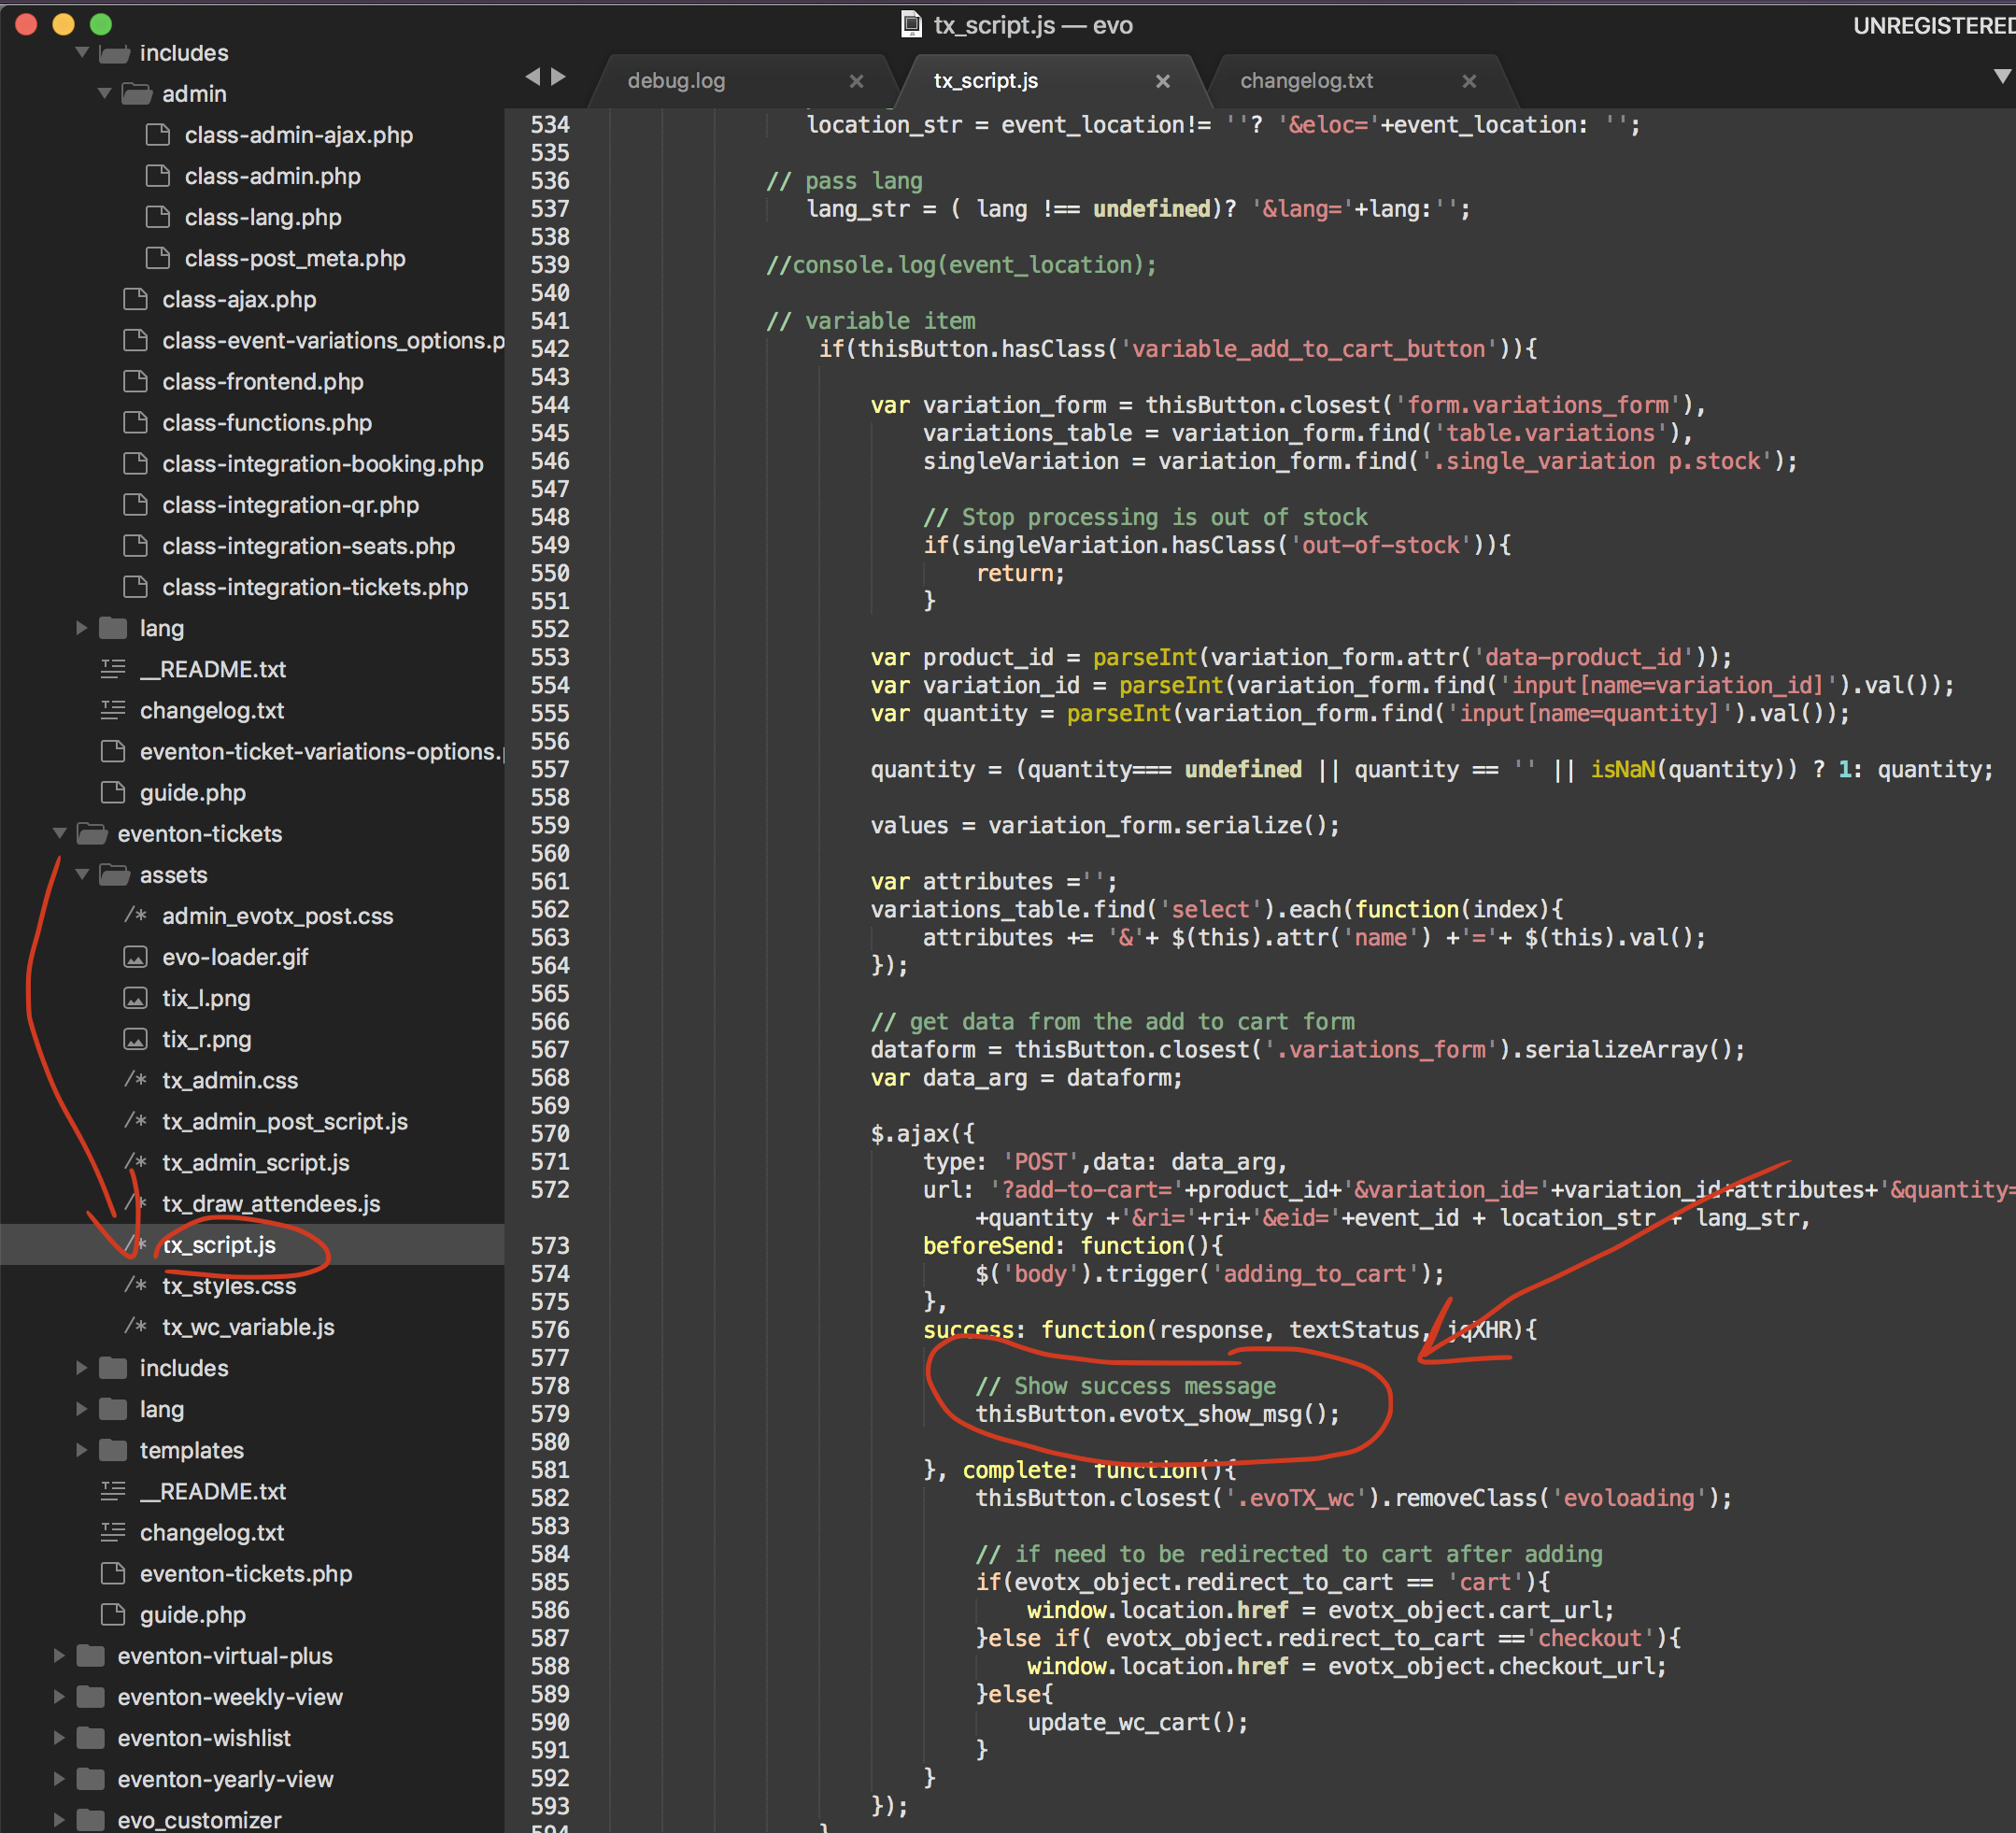Click the tab history back arrow
The width and height of the screenshot is (2016, 1833).
coord(532,77)
